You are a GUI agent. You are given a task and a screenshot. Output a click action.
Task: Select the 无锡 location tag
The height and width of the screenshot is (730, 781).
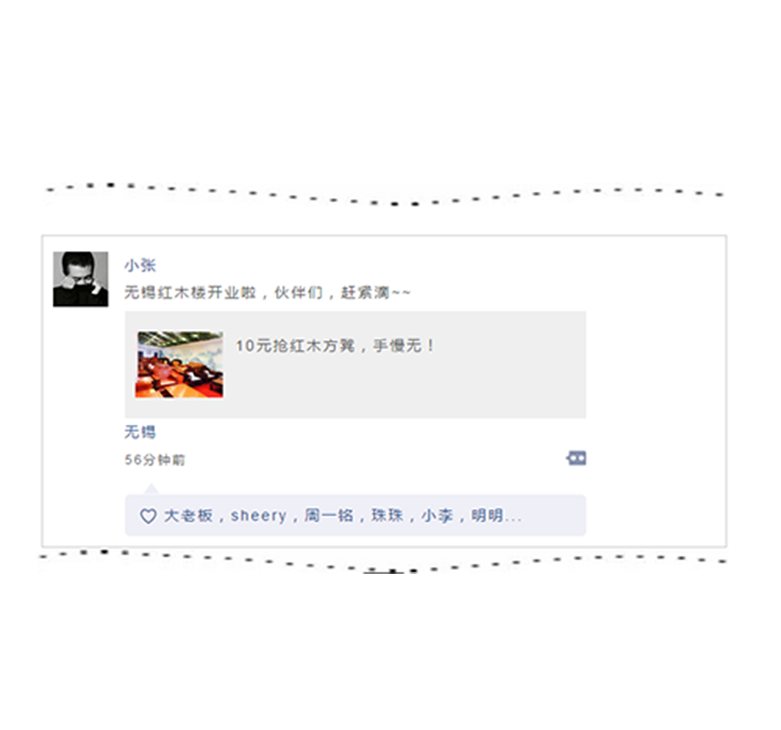(x=140, y=432)
